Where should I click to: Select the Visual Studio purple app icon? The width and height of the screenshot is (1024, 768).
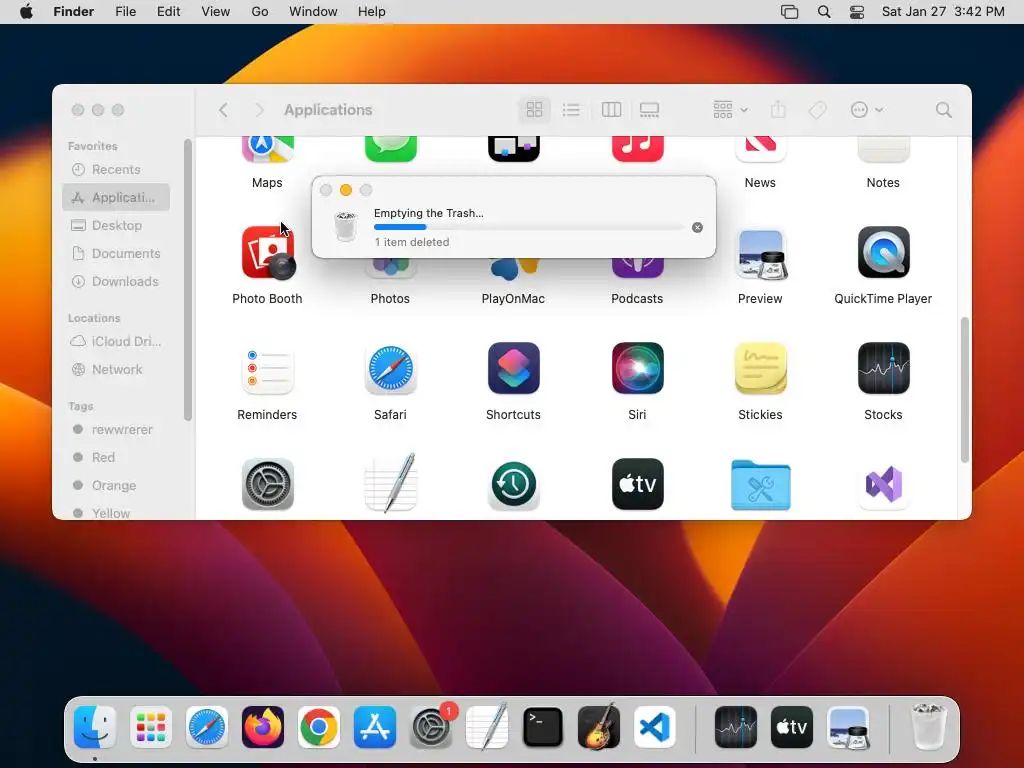(884, 485)
